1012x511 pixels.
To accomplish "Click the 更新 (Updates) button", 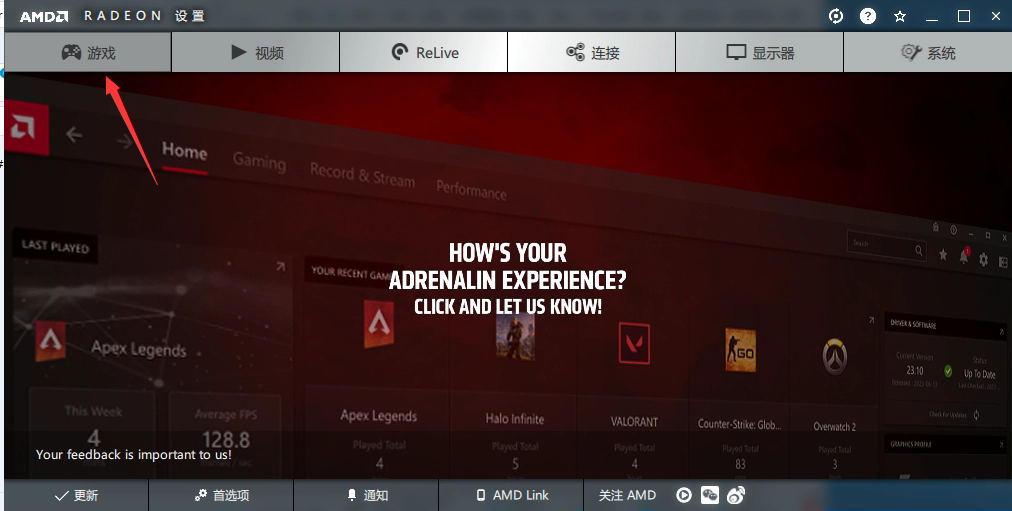I will [76, 495].
